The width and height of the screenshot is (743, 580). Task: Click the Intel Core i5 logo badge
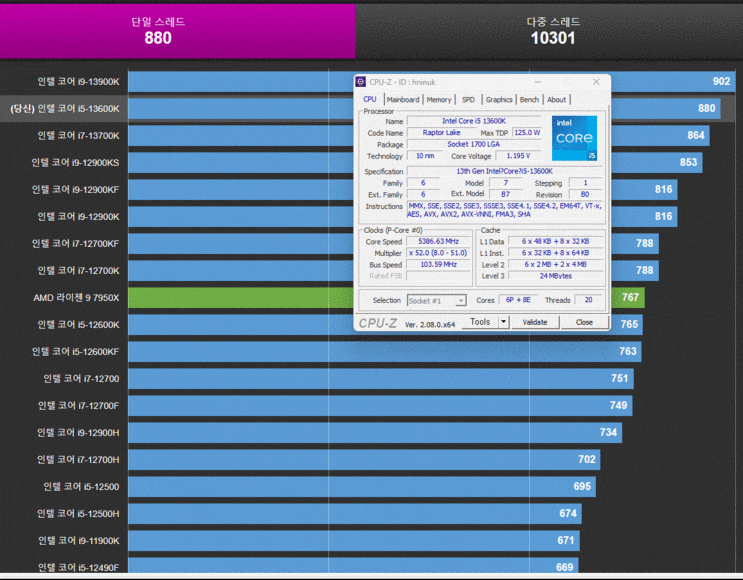pyautogui.click(x=574, y=138)
